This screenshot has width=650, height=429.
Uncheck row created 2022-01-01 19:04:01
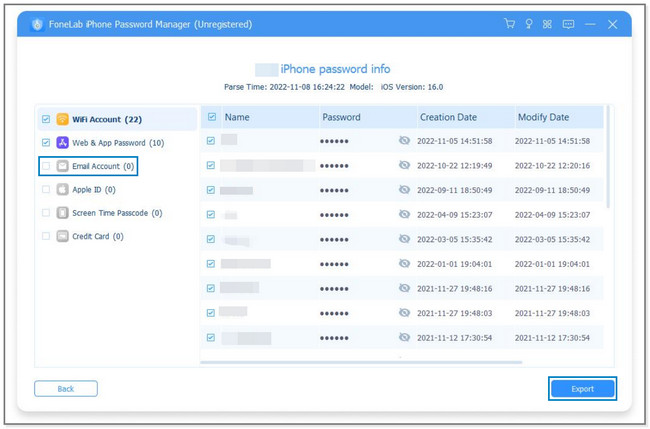pos(211,264)
